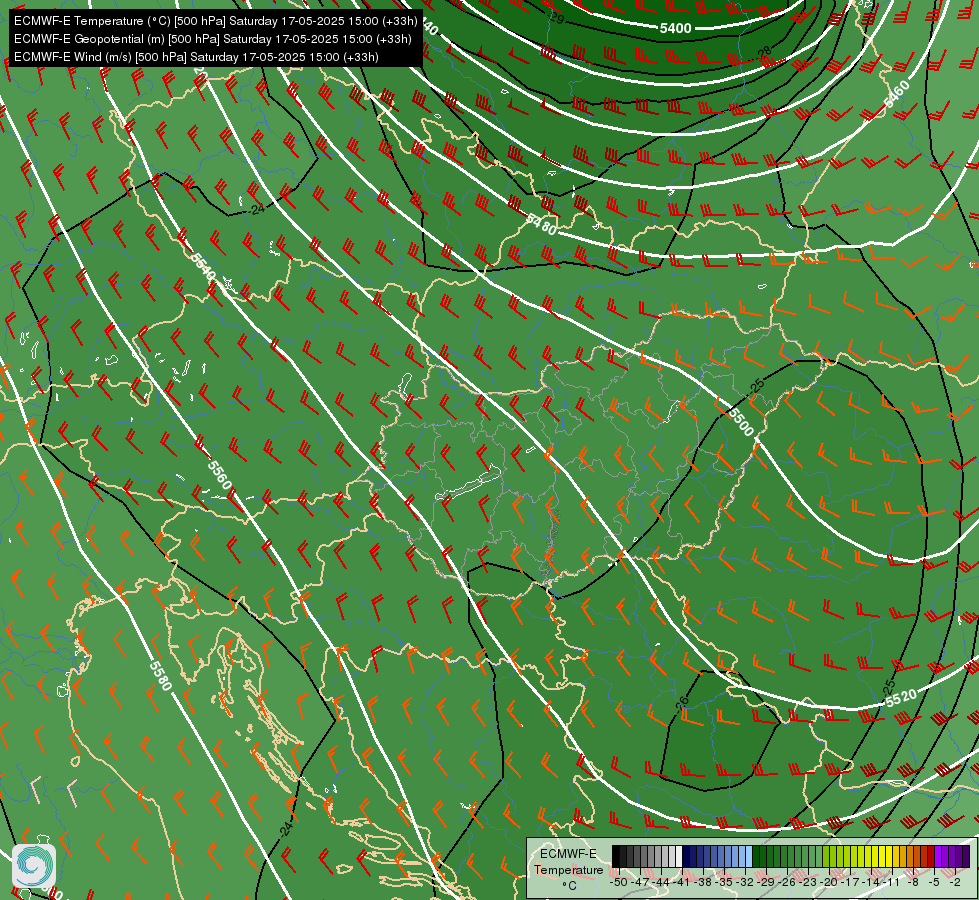This screenshot has height=900, width=979.
Task: Pick the white swatch above the -41 legend tick
Action: point(679,856)
